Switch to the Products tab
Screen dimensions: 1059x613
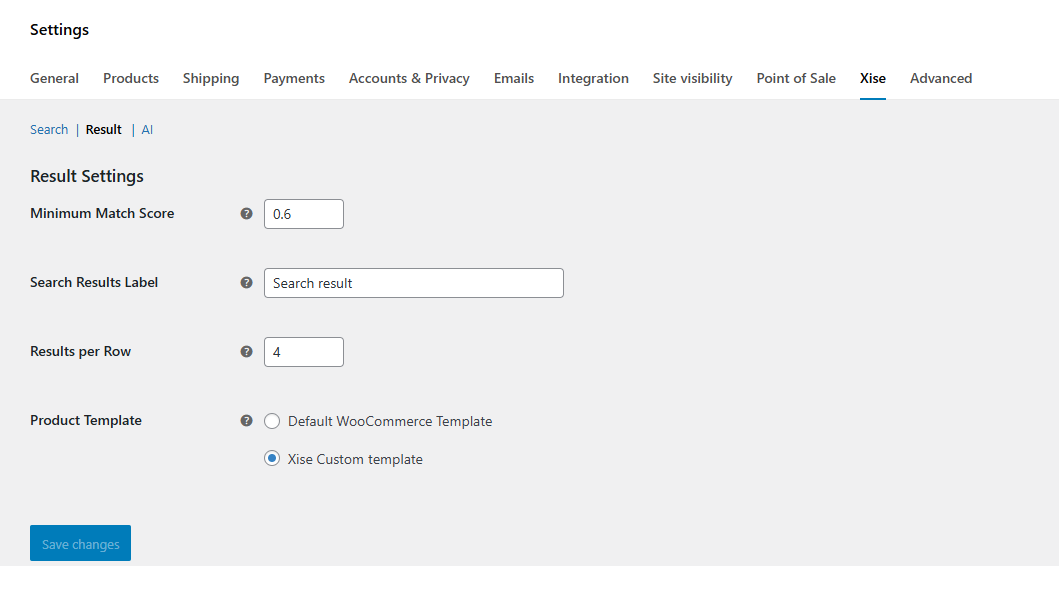pyautogui.click(x=131, y=78)
